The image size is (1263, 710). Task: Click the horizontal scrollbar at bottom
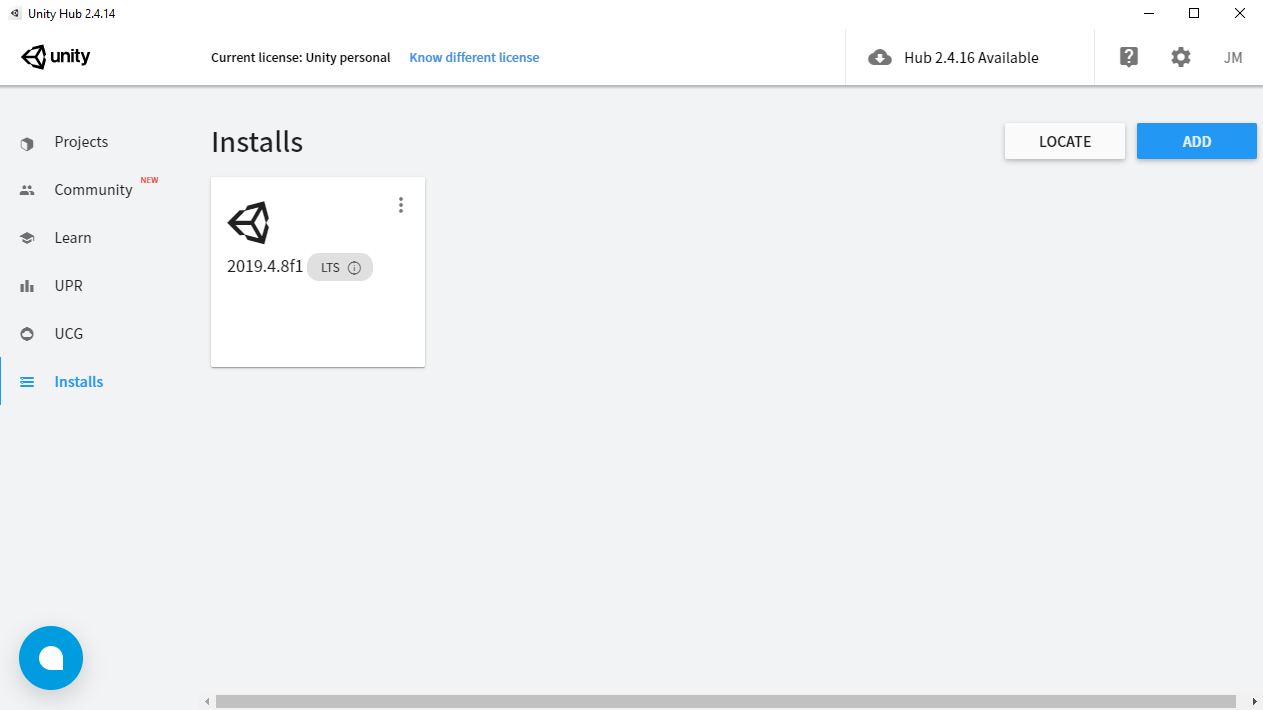pos(725,702)
